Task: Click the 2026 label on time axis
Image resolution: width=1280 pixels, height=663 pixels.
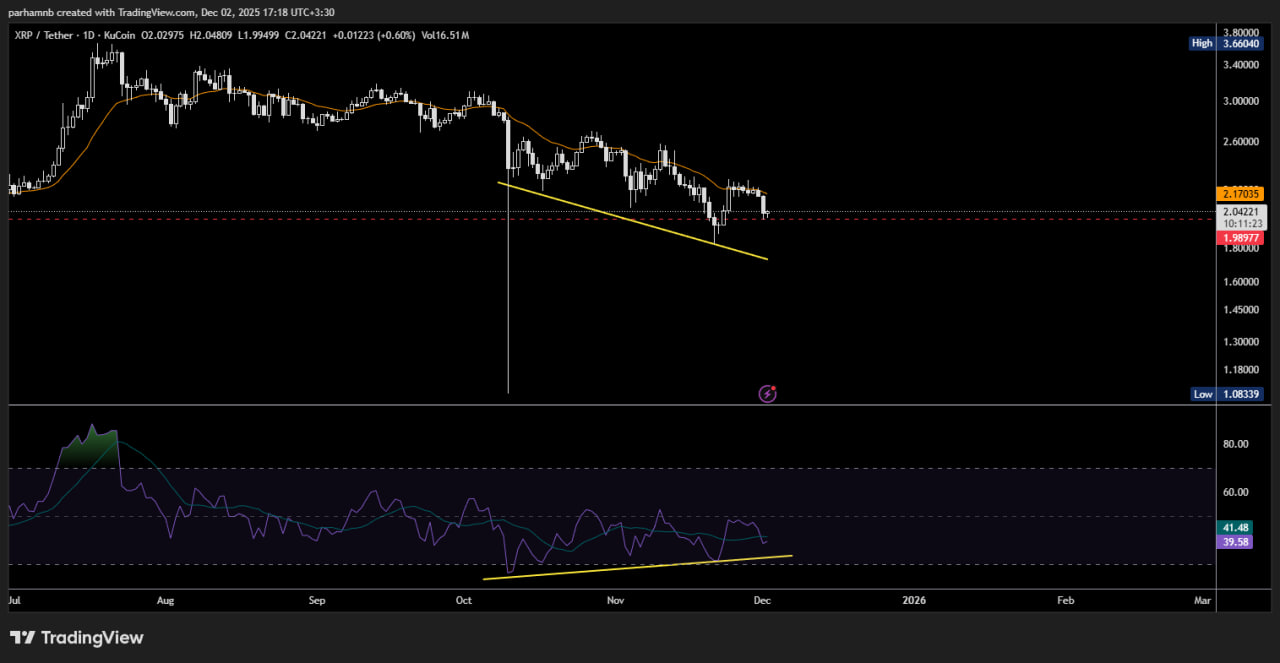Action: click(x=913, y=600)
